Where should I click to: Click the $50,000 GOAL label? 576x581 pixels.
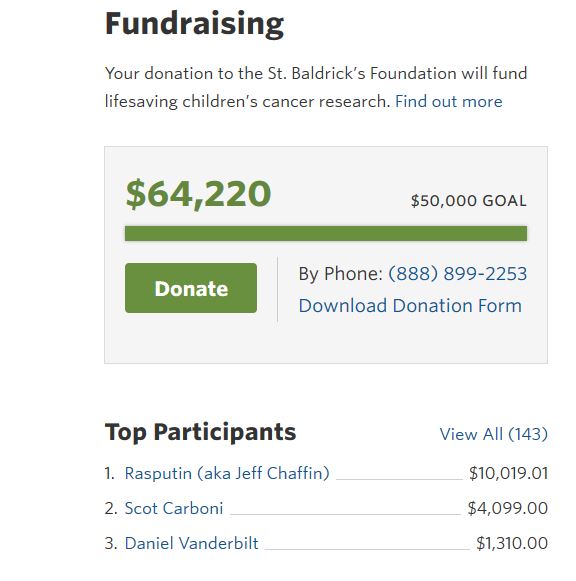click(469, 201)
